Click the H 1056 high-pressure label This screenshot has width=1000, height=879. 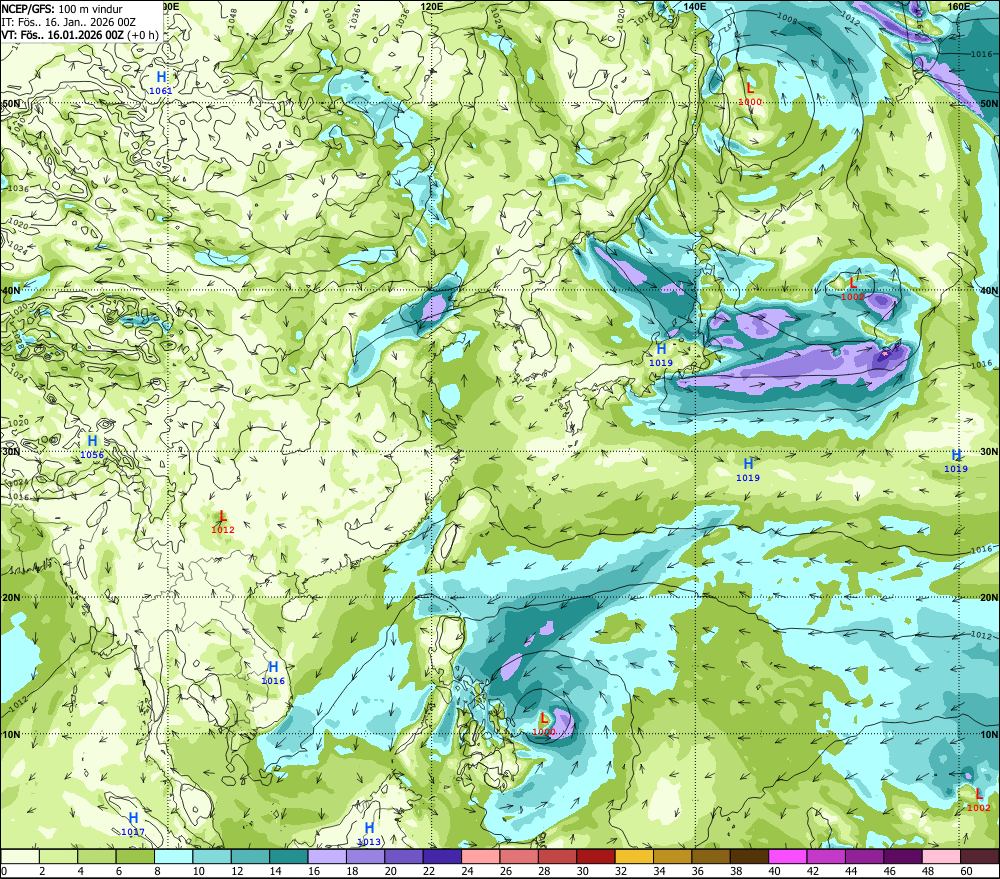92,447
